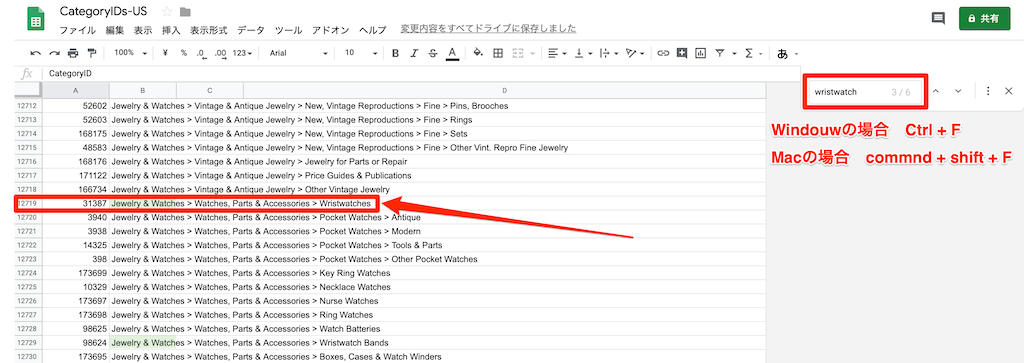Toggle italic formatting
Viewport: 1024px width, 363px height.
[413, 54]
